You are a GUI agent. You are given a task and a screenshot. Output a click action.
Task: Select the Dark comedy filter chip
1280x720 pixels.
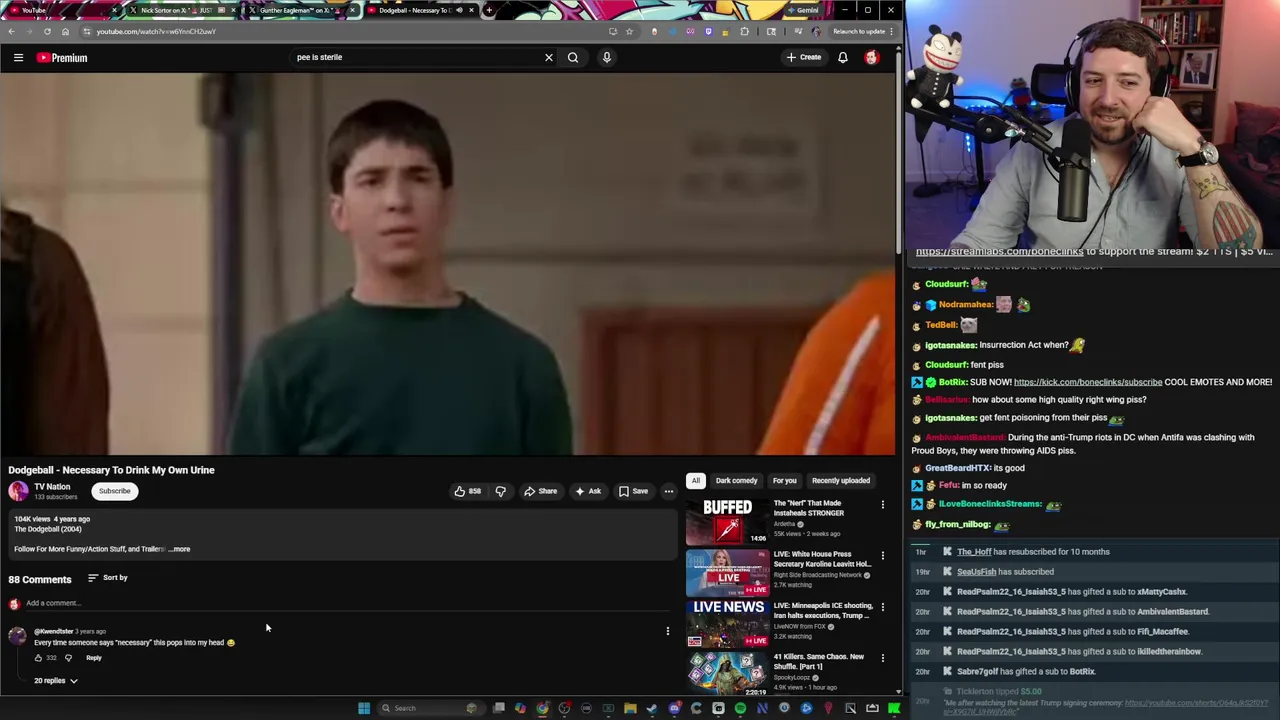[737, 481]
